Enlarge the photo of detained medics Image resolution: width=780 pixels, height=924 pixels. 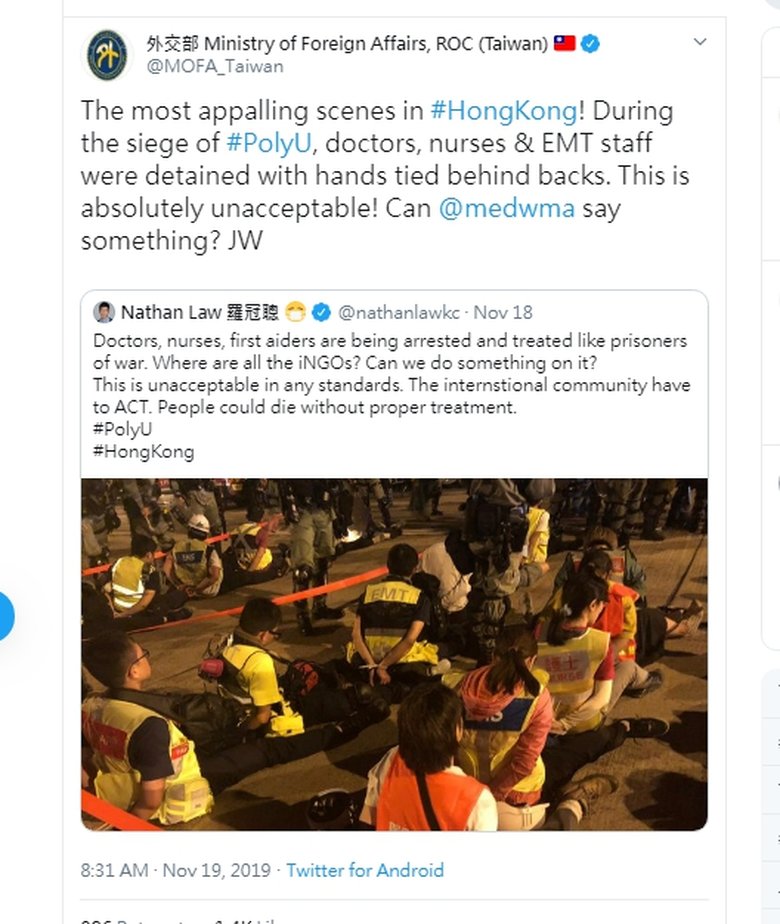point(394,654)
